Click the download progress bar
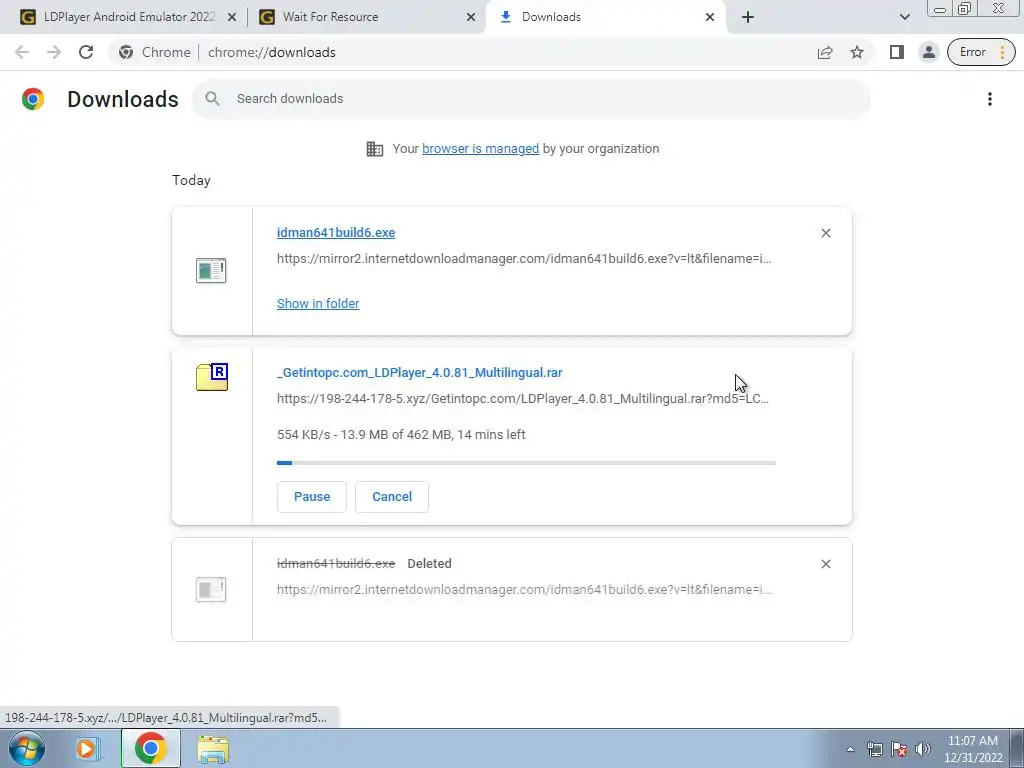 pos(526,463)
